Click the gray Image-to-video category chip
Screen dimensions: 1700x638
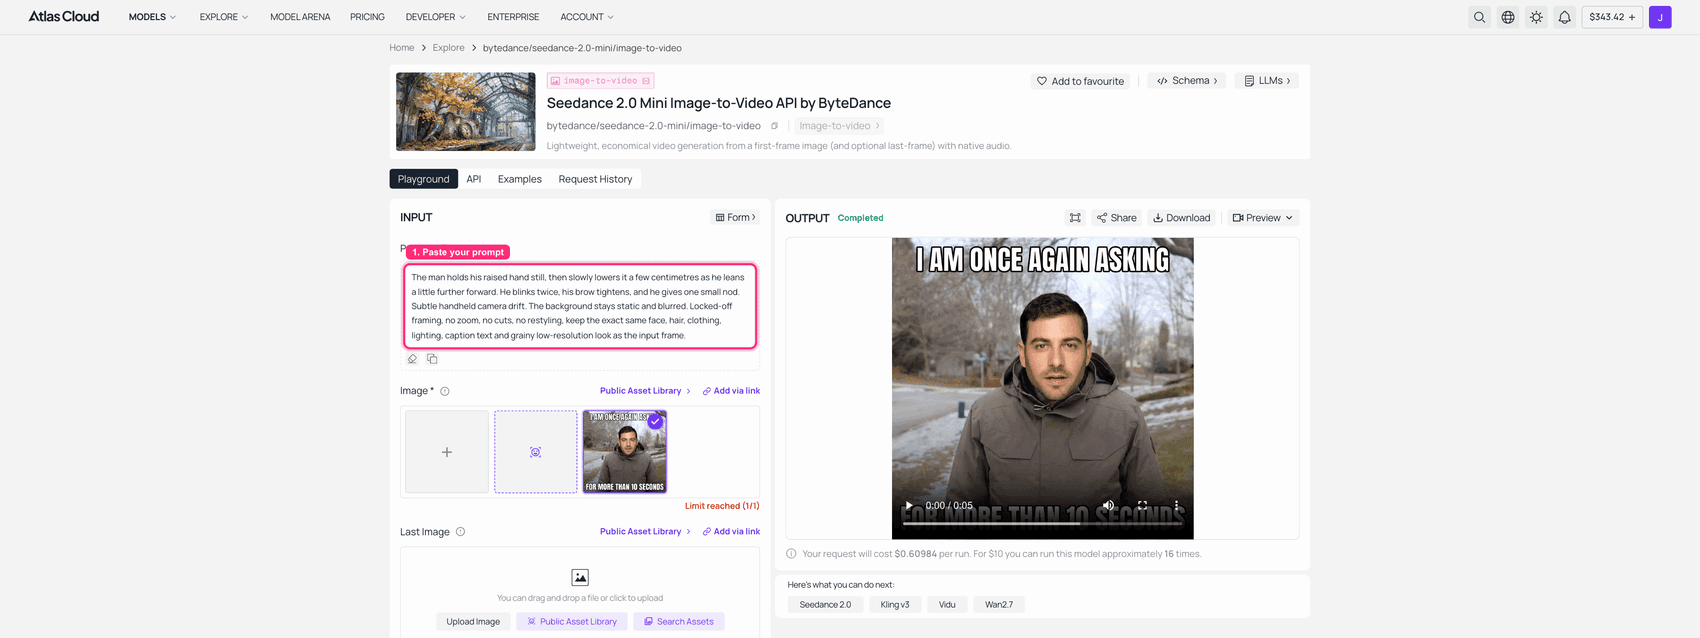coord(839,126)
